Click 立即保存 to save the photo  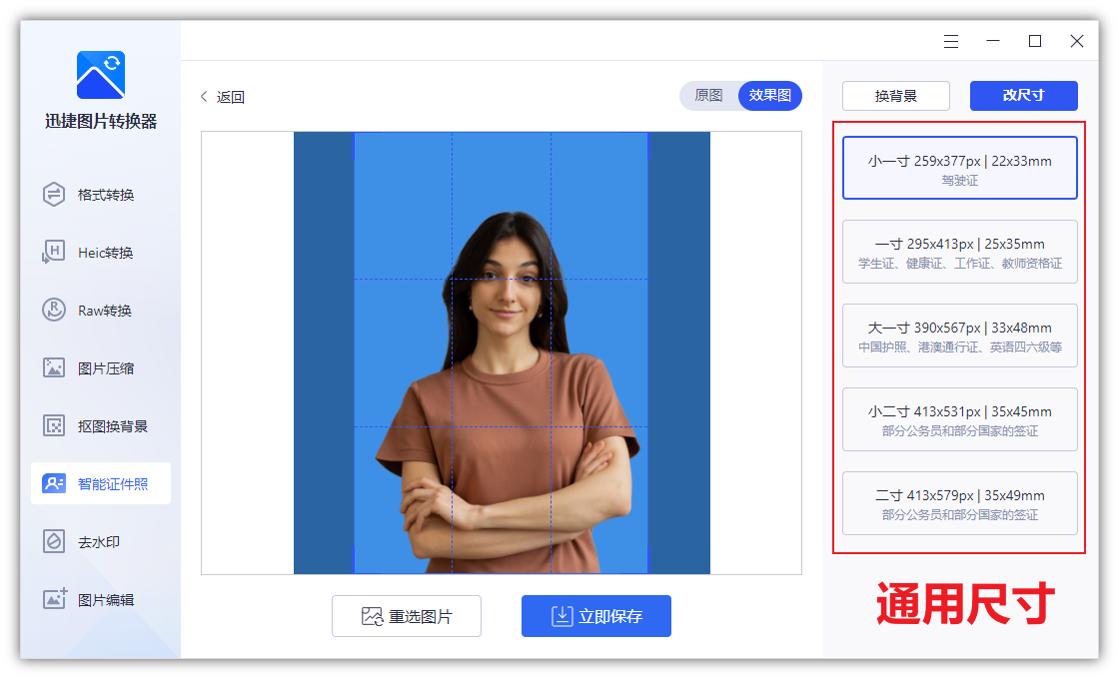coord(596,616)
